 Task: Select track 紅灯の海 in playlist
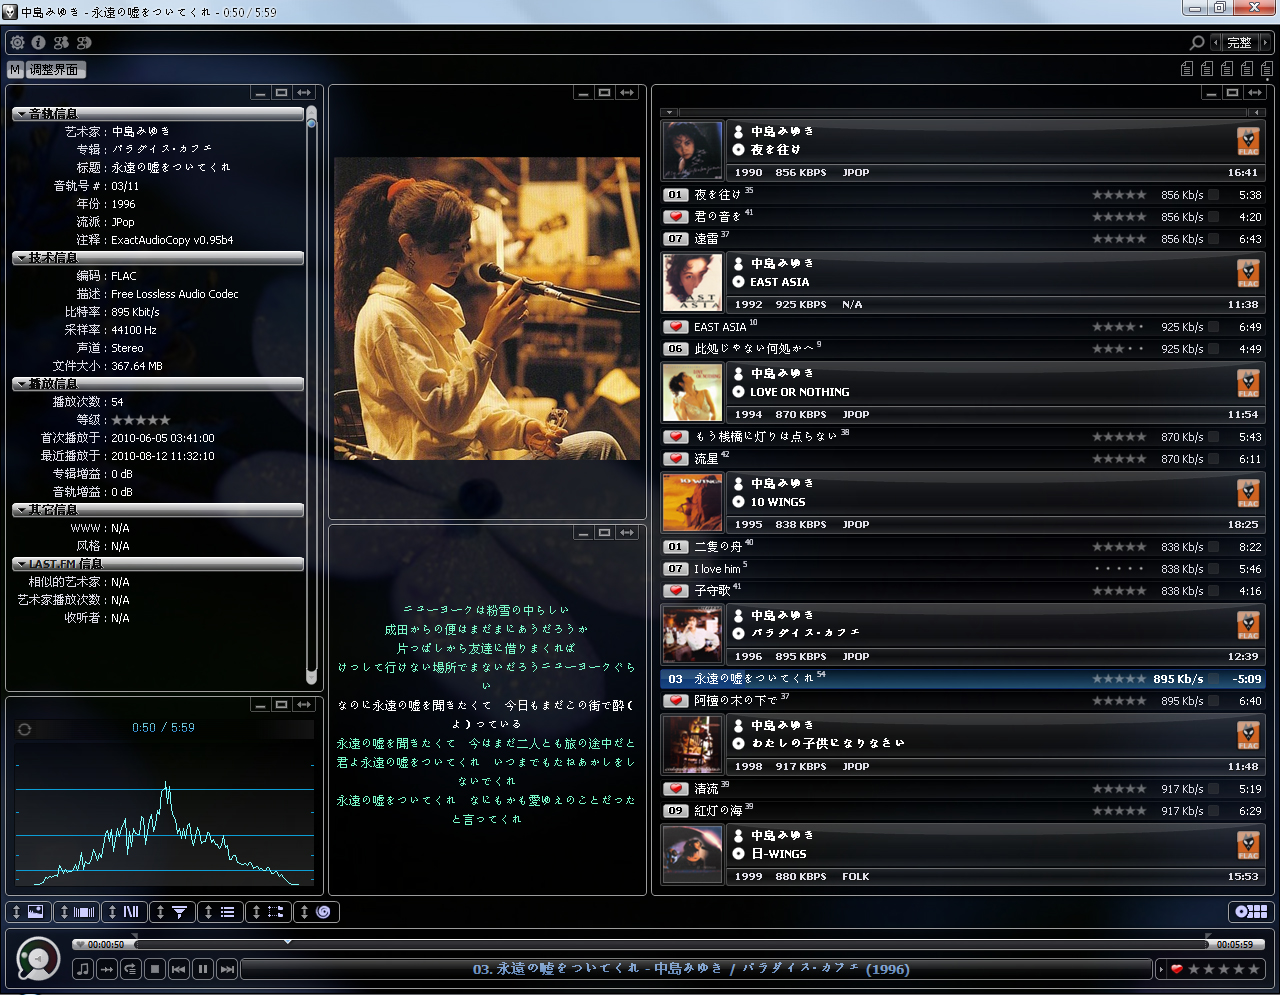point(962,811)
